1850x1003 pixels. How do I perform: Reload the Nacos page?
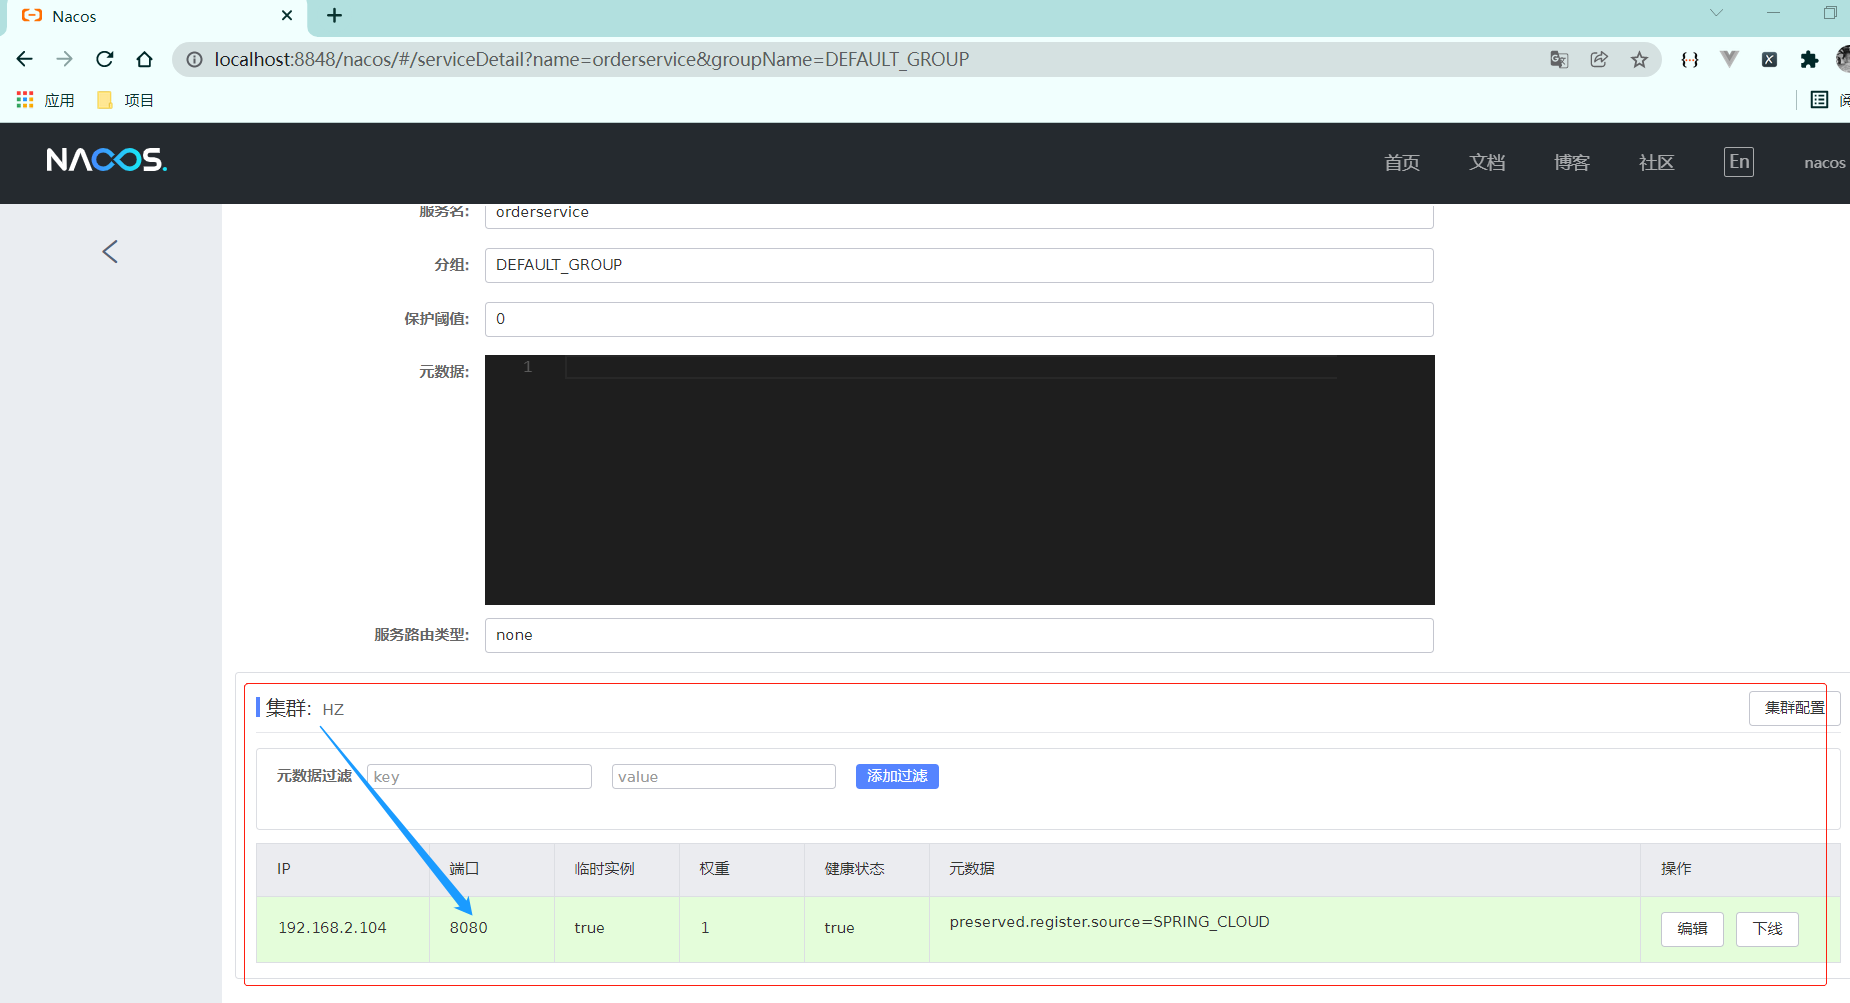pyautogui.click(x=105, y=59)
